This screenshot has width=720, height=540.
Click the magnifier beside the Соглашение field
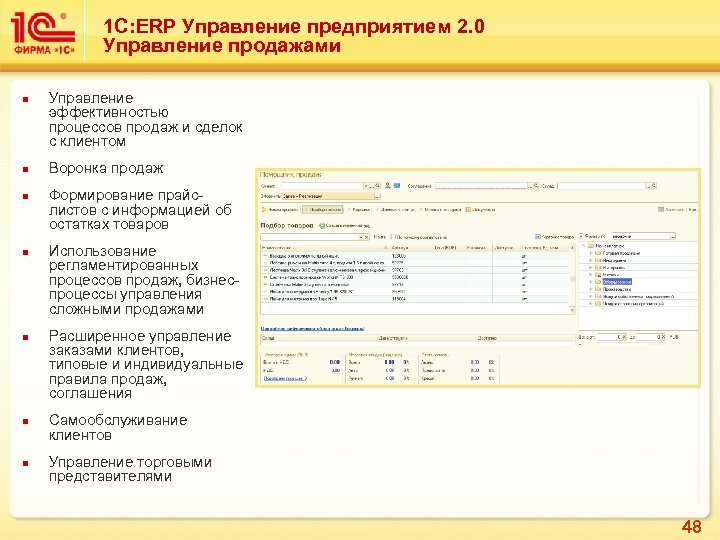pos(535,186)
